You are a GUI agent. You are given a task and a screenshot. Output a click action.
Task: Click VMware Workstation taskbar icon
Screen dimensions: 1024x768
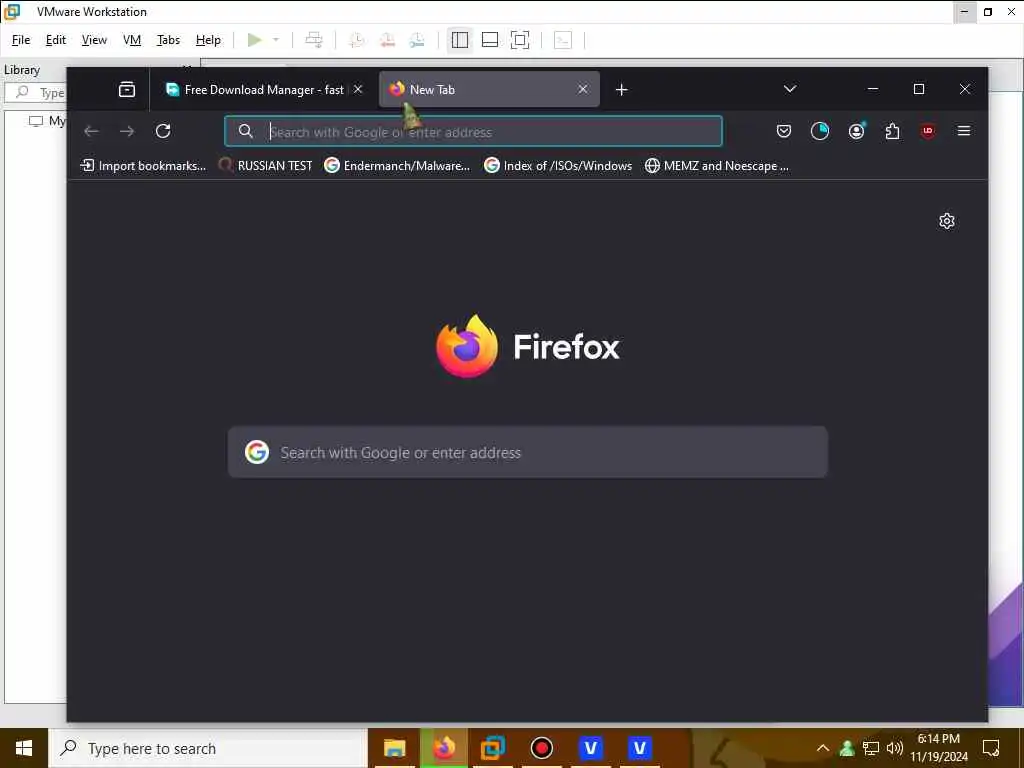pos(493,748)
